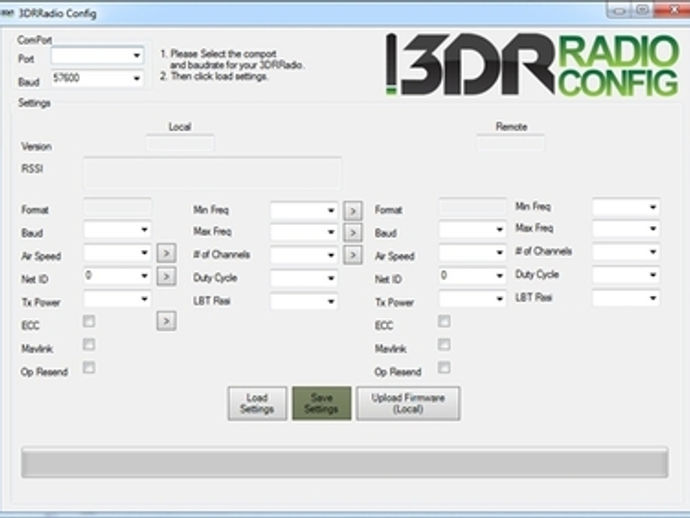This screenshot has width=690, height=518.
Task: Open Local # of Channels dropdown
Action: 304,255
